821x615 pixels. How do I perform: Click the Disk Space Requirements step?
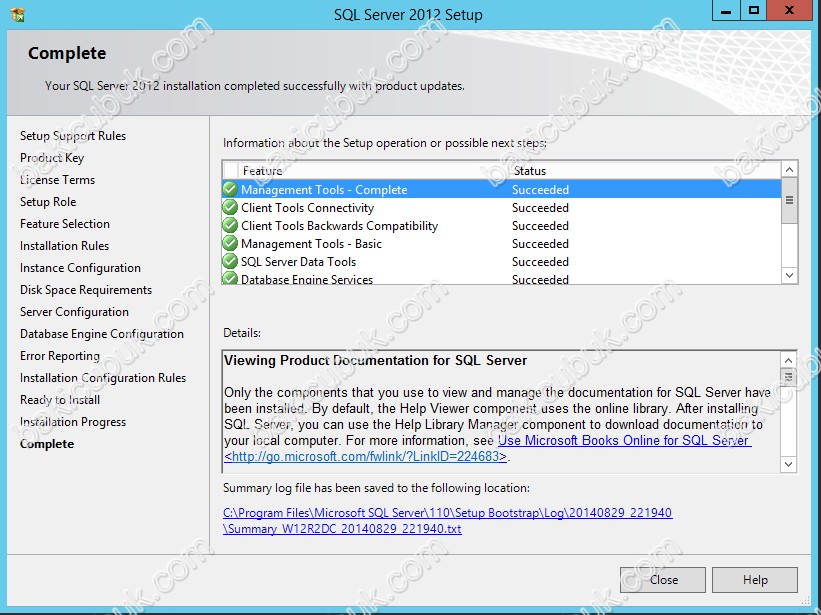pyautogui.click(x=86, y=289)
